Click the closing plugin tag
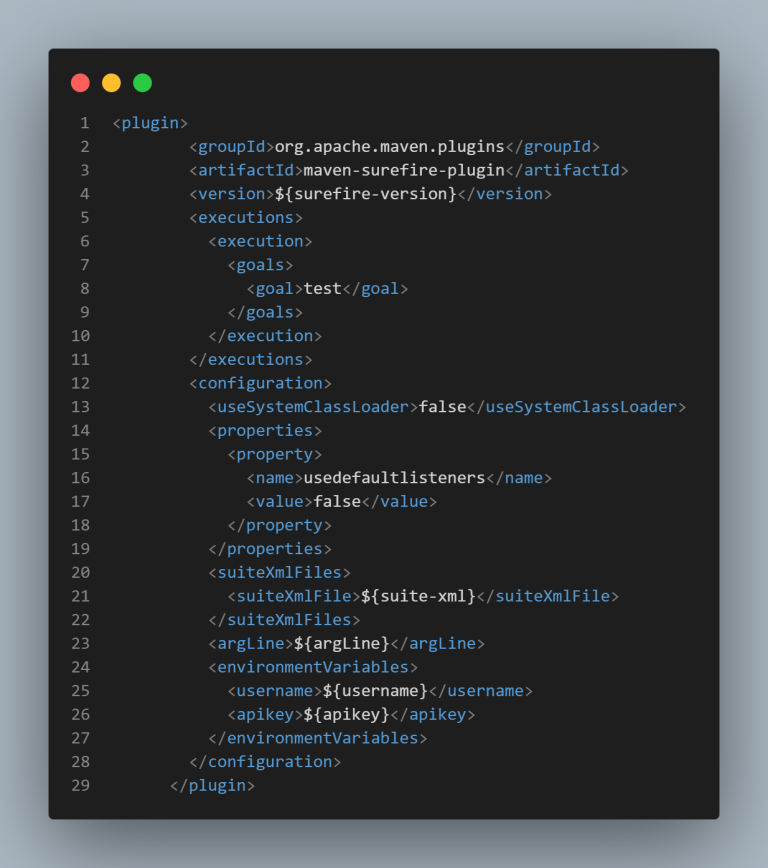768x868 pixels. click(x=213, y=786)
